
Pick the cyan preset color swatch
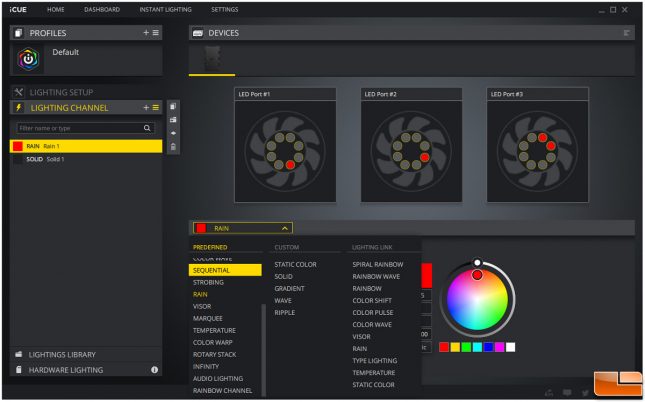477,347
